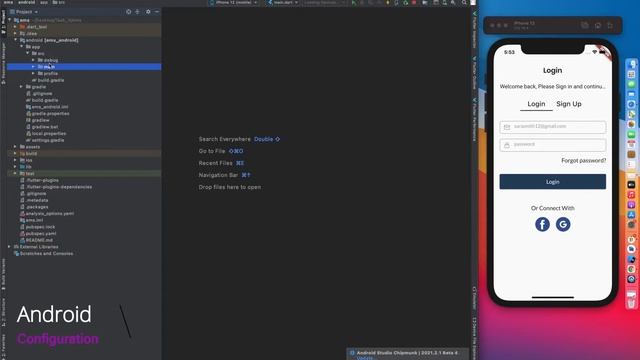Screen dimensions: 640x360
Task: Open Music app in the macOS dock
Action: tap(631, 195)
